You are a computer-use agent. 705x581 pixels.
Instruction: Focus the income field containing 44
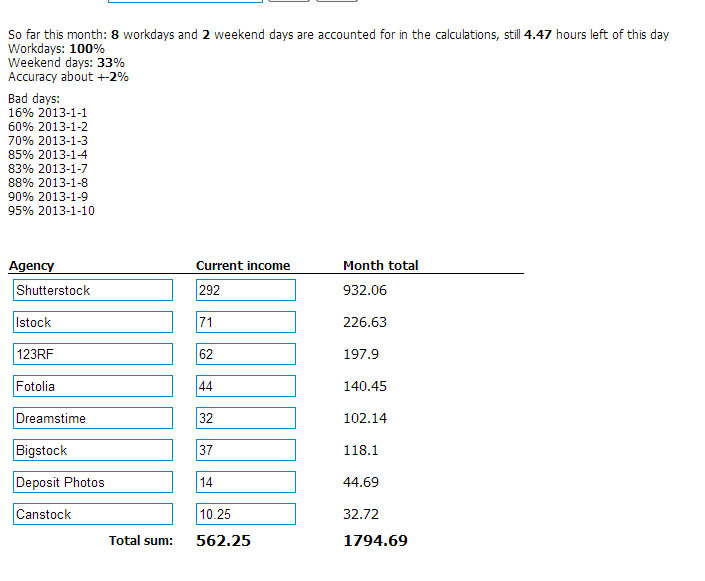pos(246,386)
